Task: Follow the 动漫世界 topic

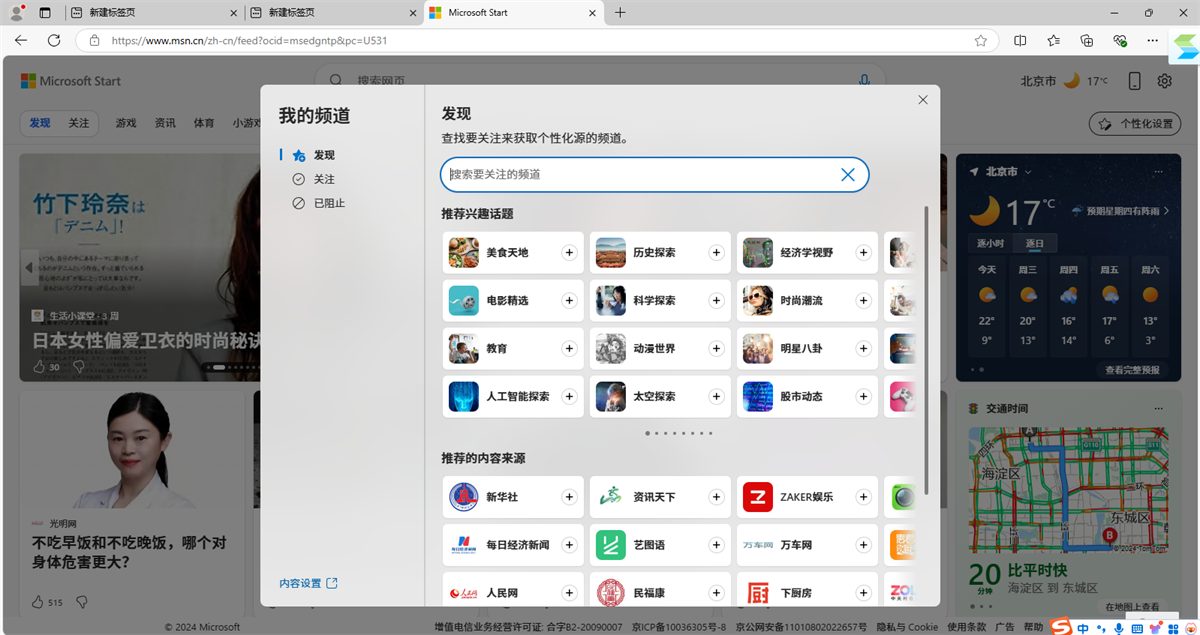Action: click(716, 349)
